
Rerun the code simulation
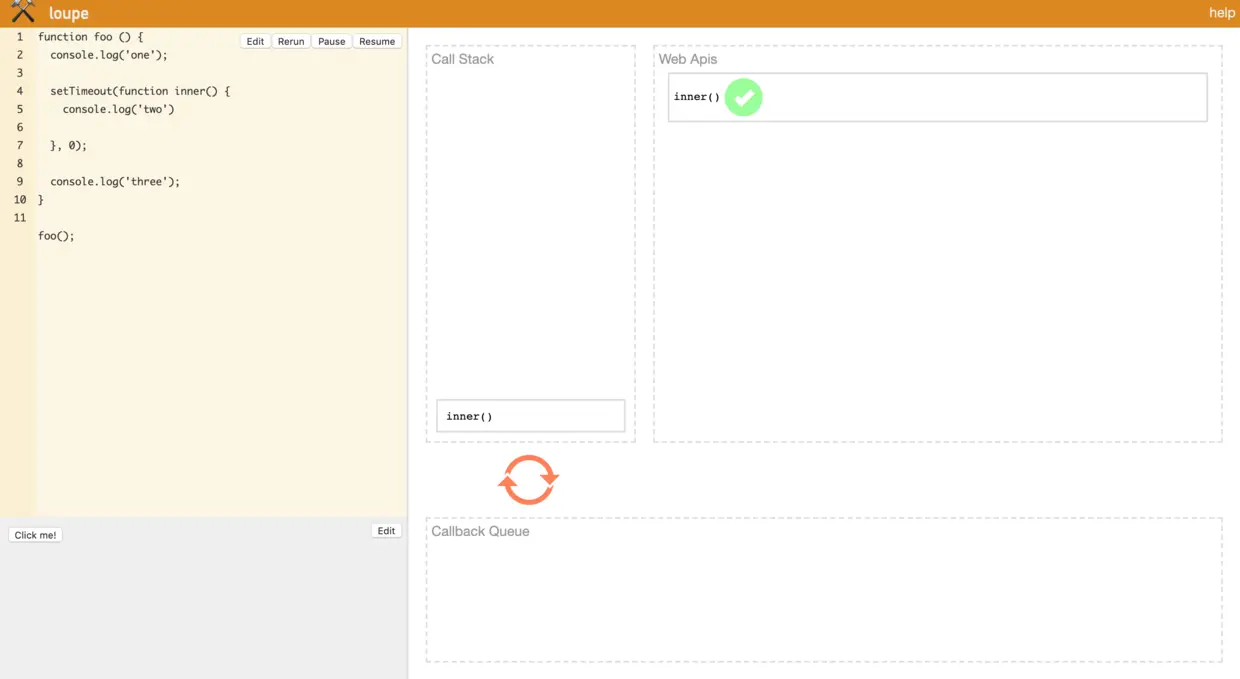291,41
